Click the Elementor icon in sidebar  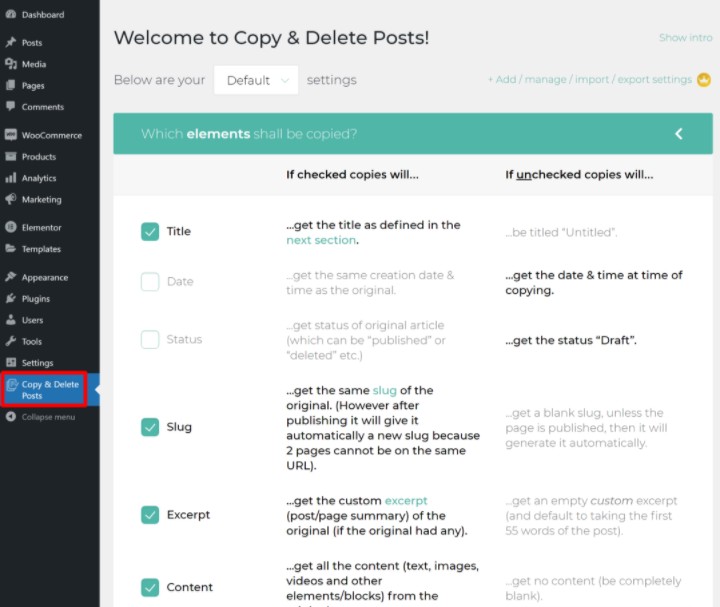click(10, 228)
